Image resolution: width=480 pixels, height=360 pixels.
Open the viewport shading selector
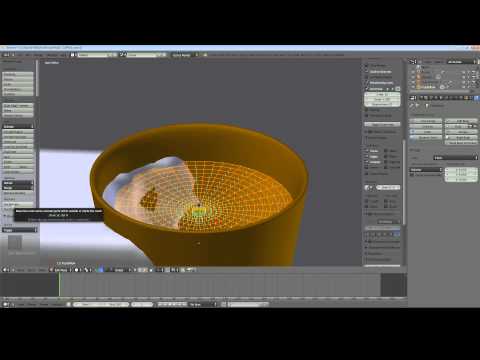(x=77, y=270)
